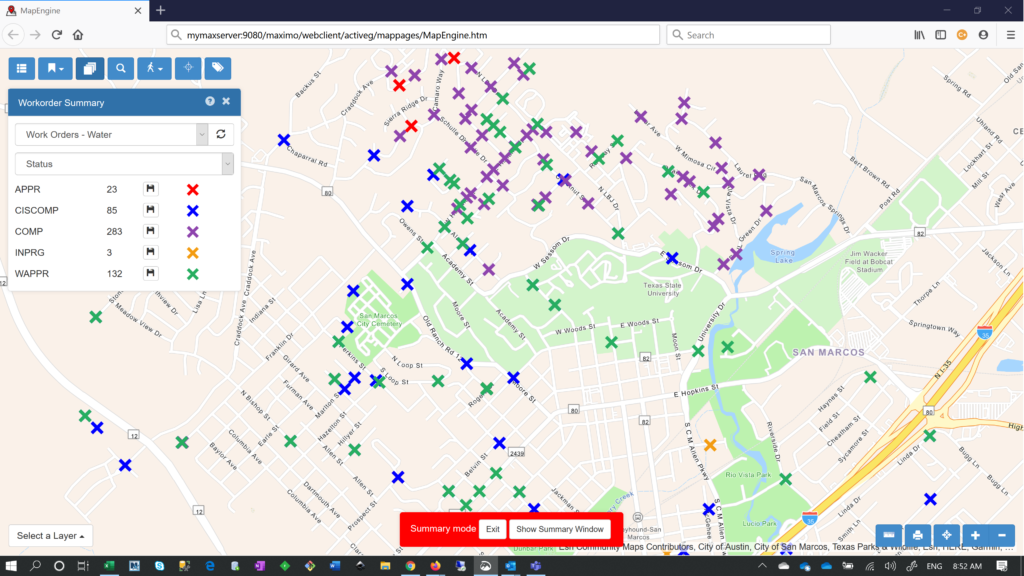The height and width of the screenshot is (576, 1024).
Task: Open the list view toolbar button
Action: click(x=21, y=68)
